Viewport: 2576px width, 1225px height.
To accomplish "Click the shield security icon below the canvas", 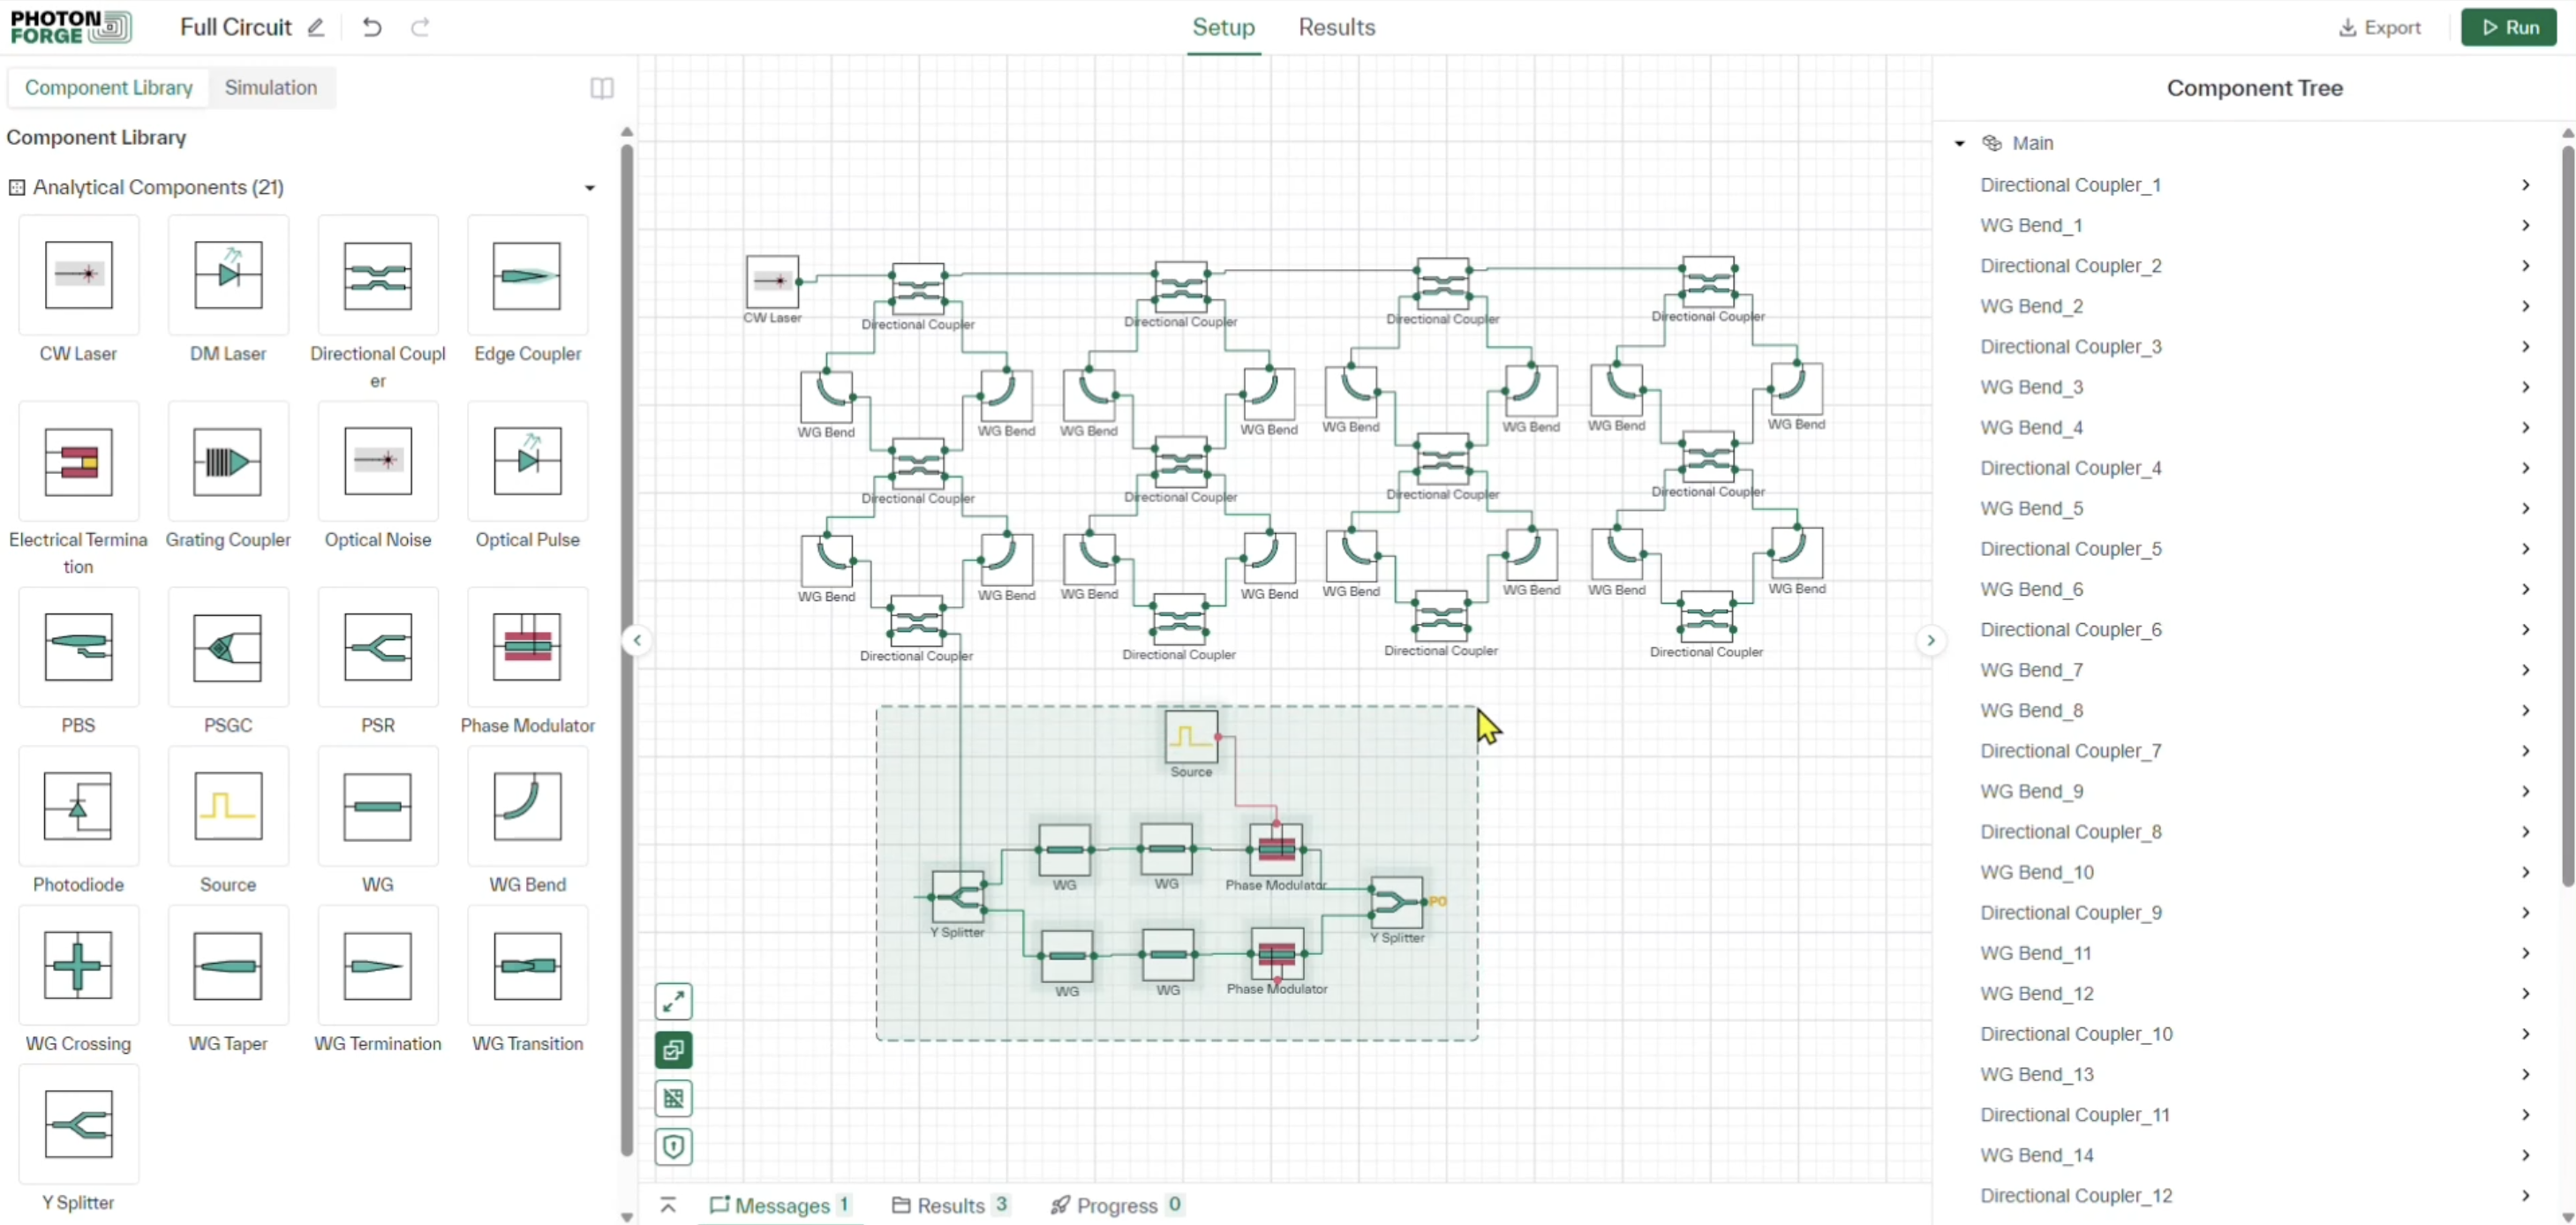I will click(x=673, y=1147).
